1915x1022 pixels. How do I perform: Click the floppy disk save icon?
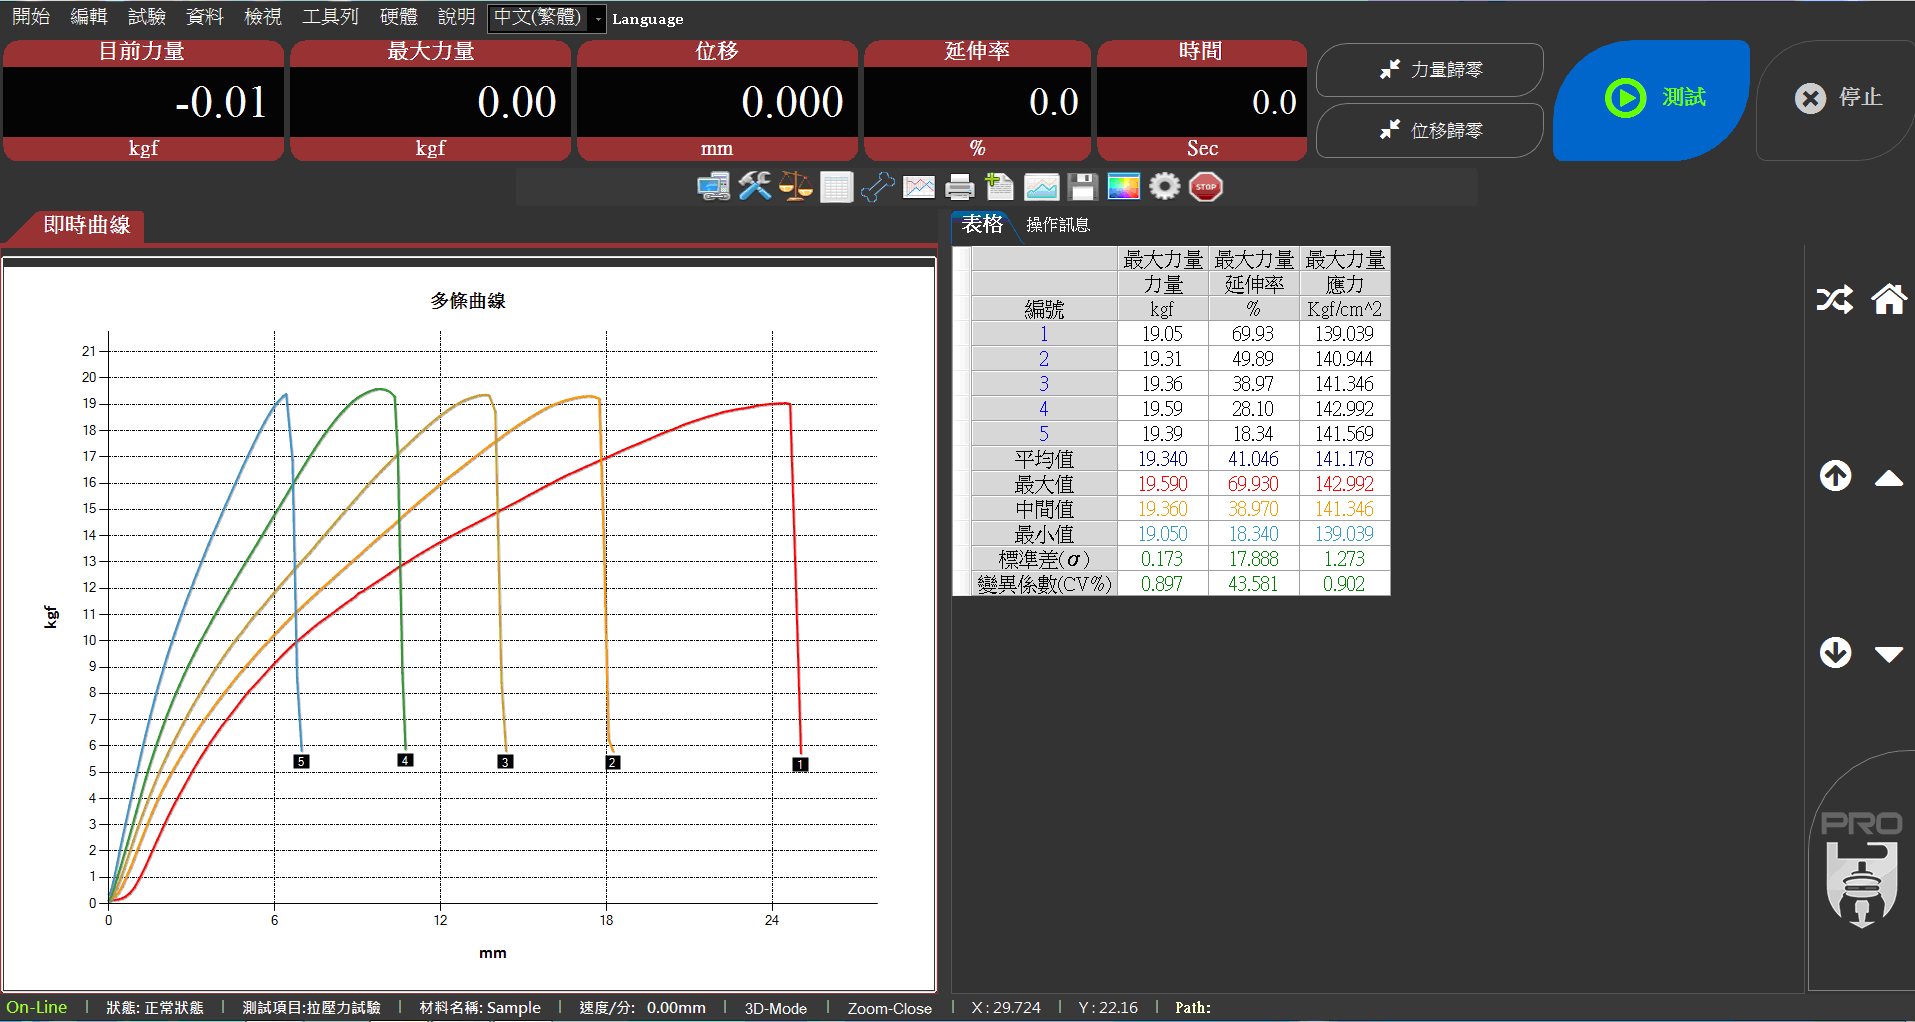[x=1082, y=187]
